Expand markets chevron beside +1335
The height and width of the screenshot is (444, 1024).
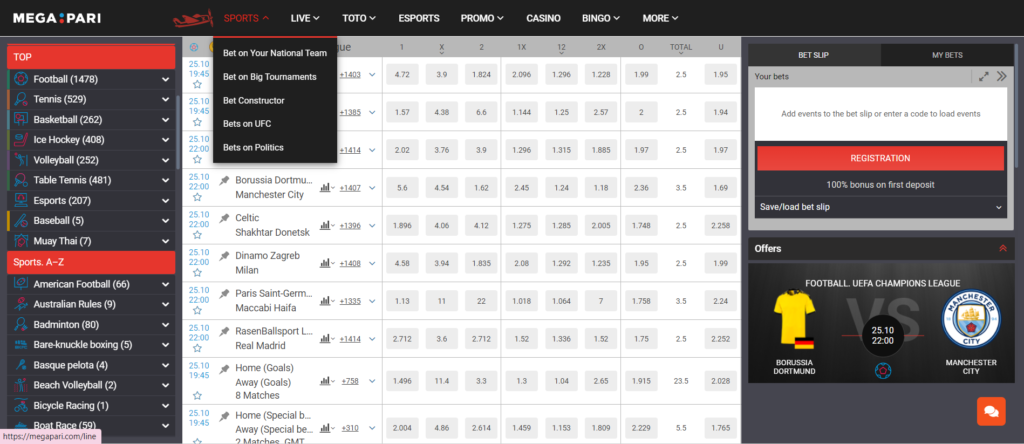(x=372, y=301)
